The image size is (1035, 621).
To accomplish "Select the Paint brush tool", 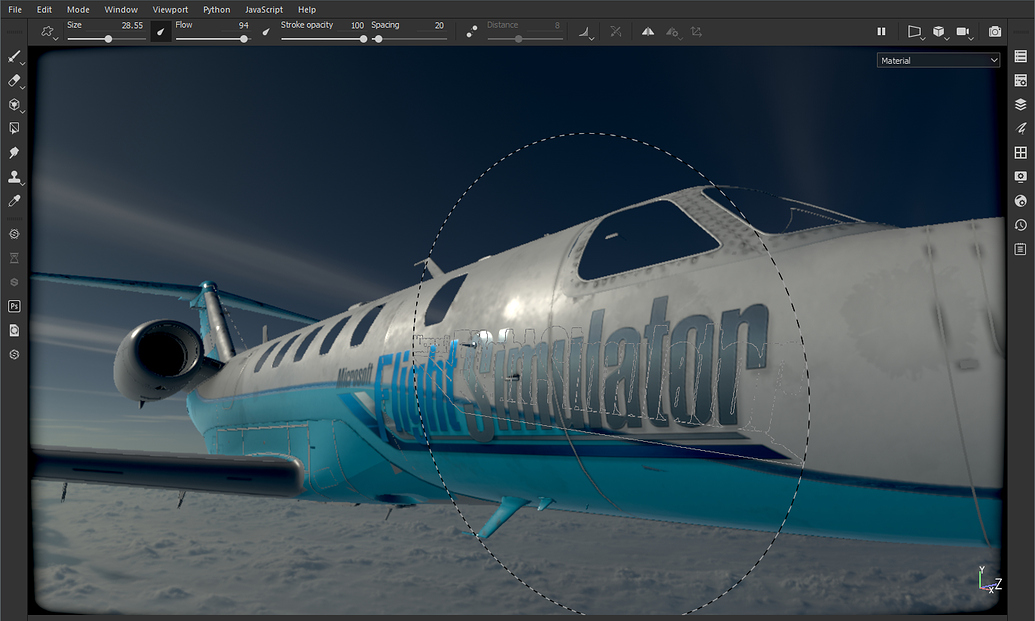I will tap(13, 57).
